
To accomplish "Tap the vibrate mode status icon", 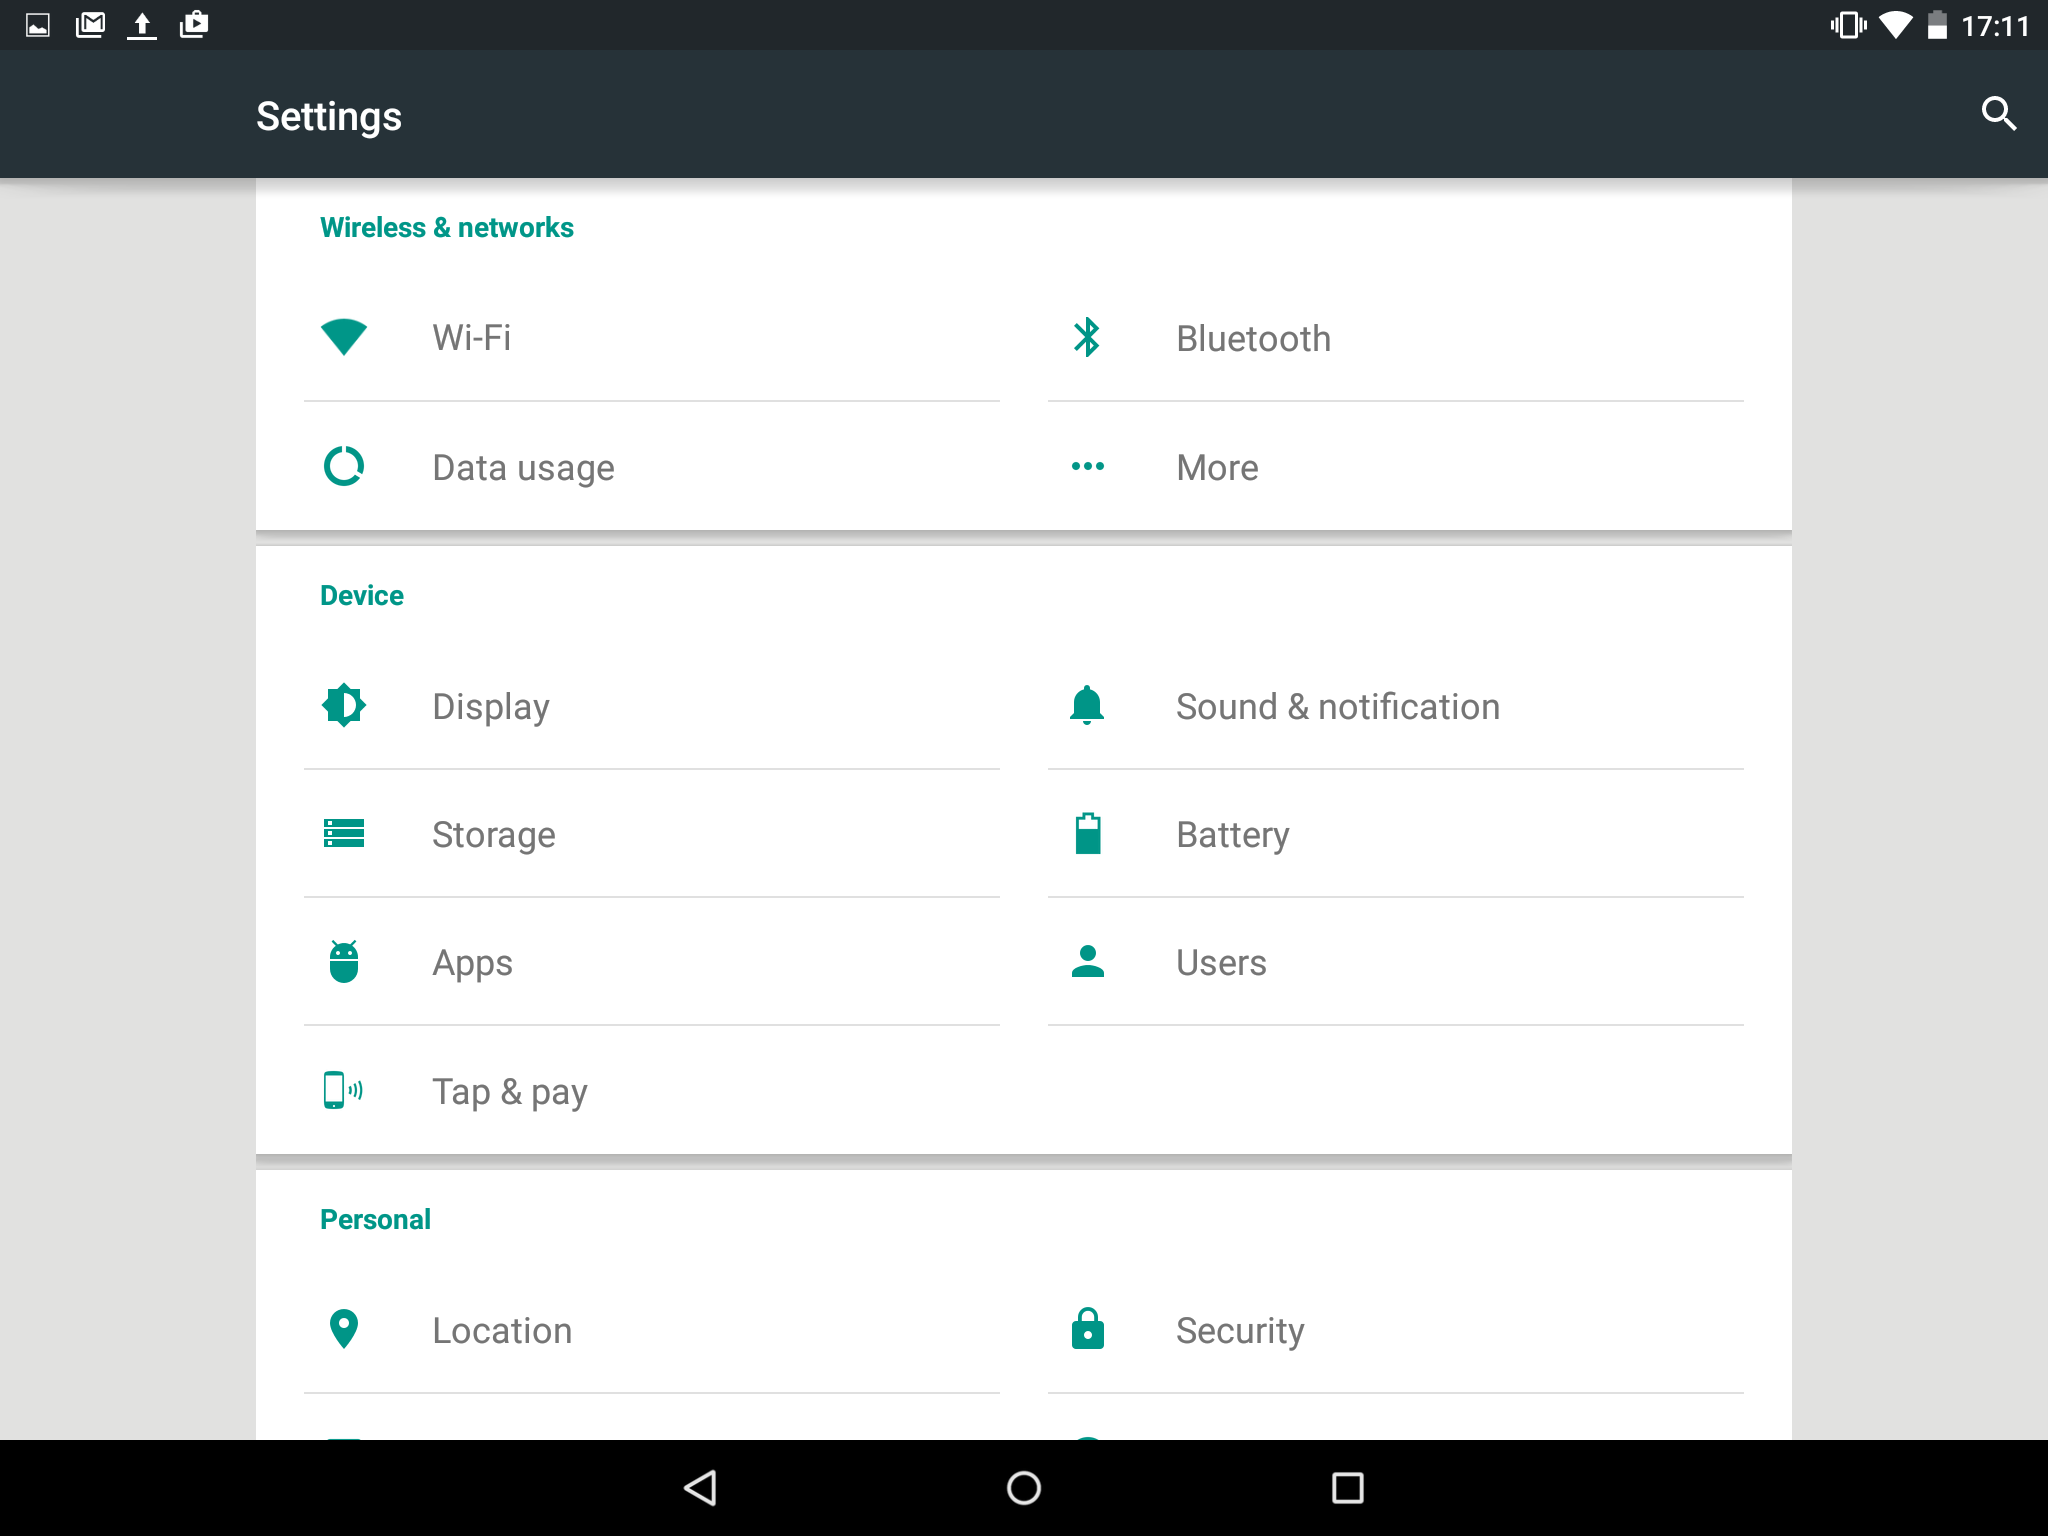I will [1848, 25].
